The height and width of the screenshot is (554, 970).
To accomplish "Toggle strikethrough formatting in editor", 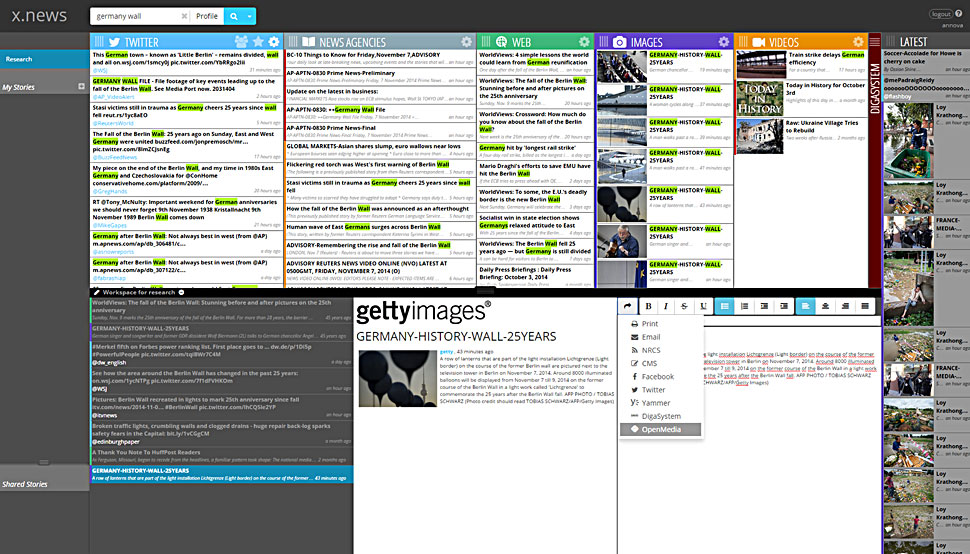I will tap(684, 306).
